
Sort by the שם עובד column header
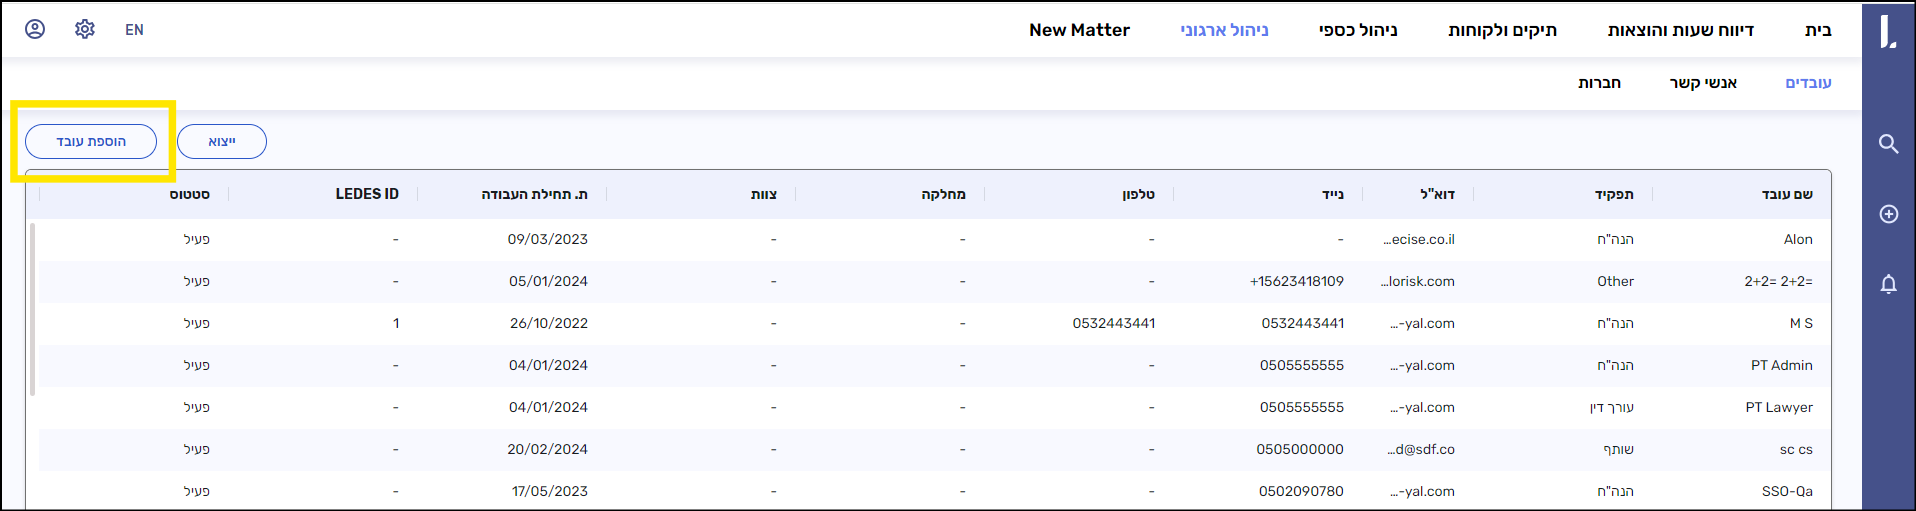1786,194
